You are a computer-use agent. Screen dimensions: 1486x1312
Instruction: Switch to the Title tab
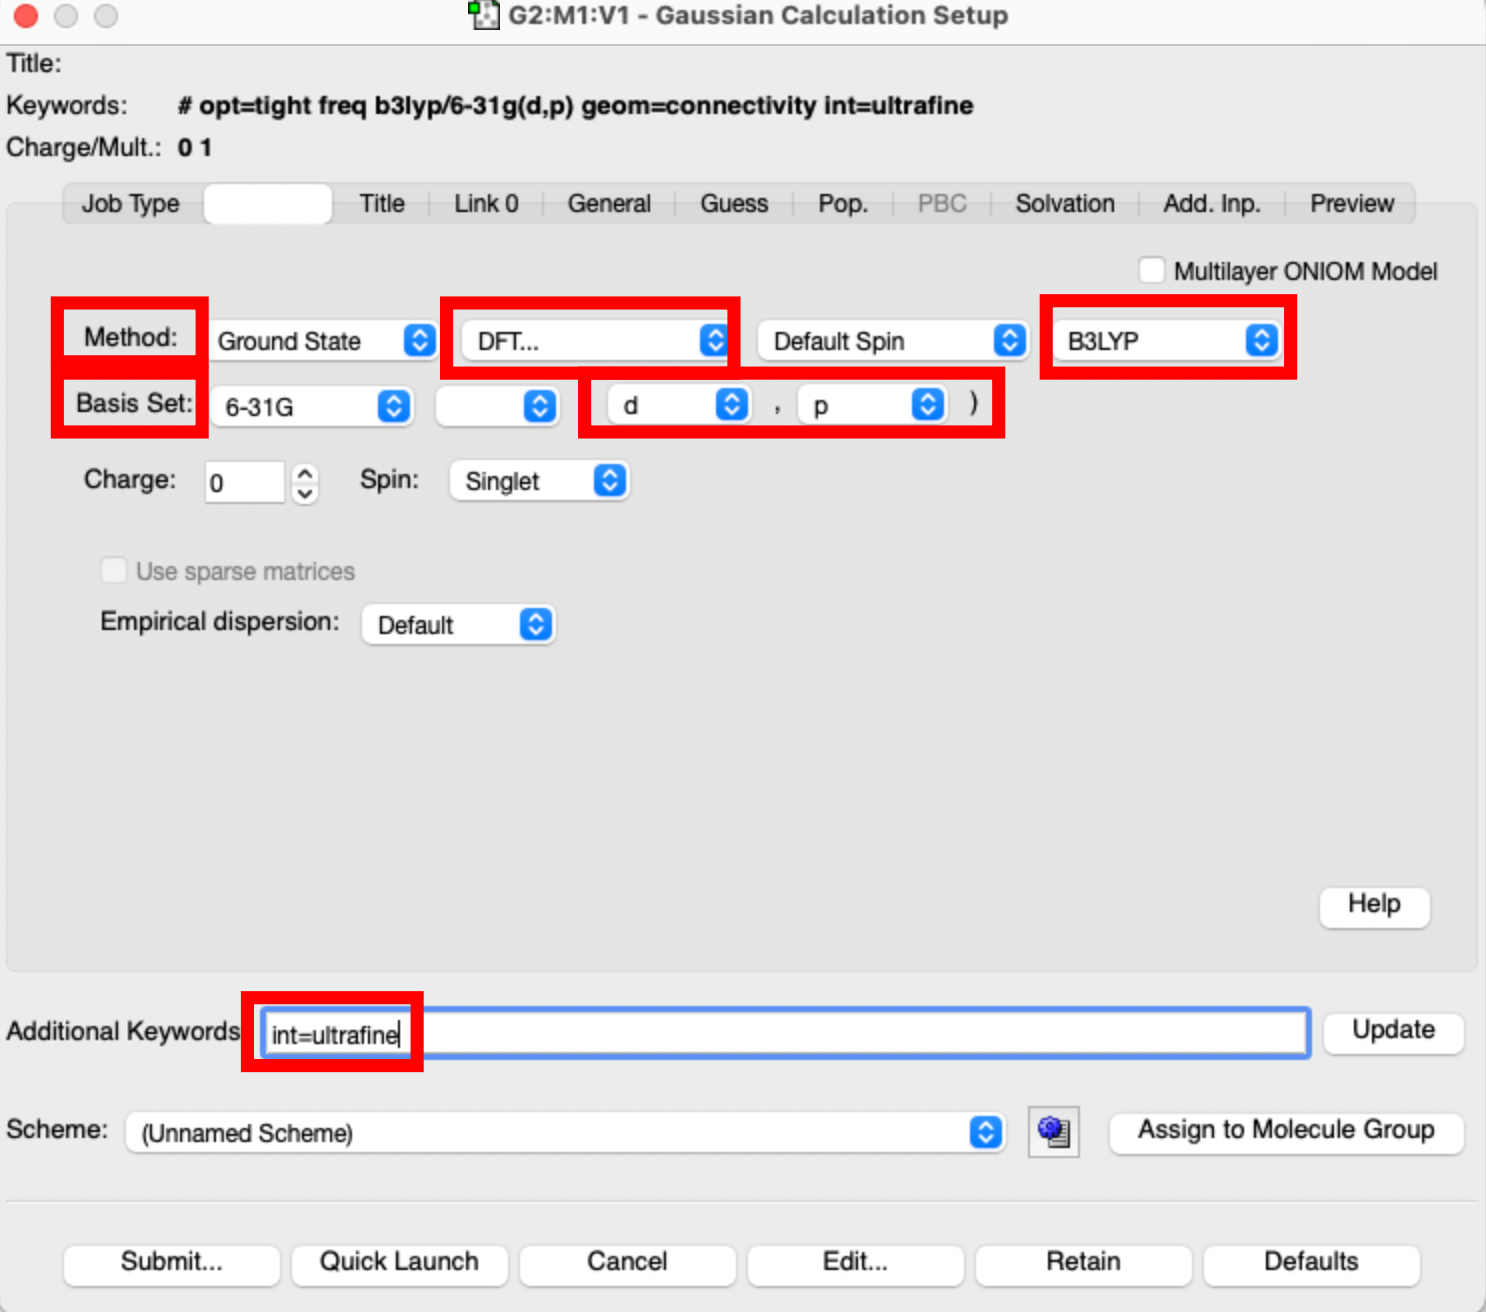382,203
